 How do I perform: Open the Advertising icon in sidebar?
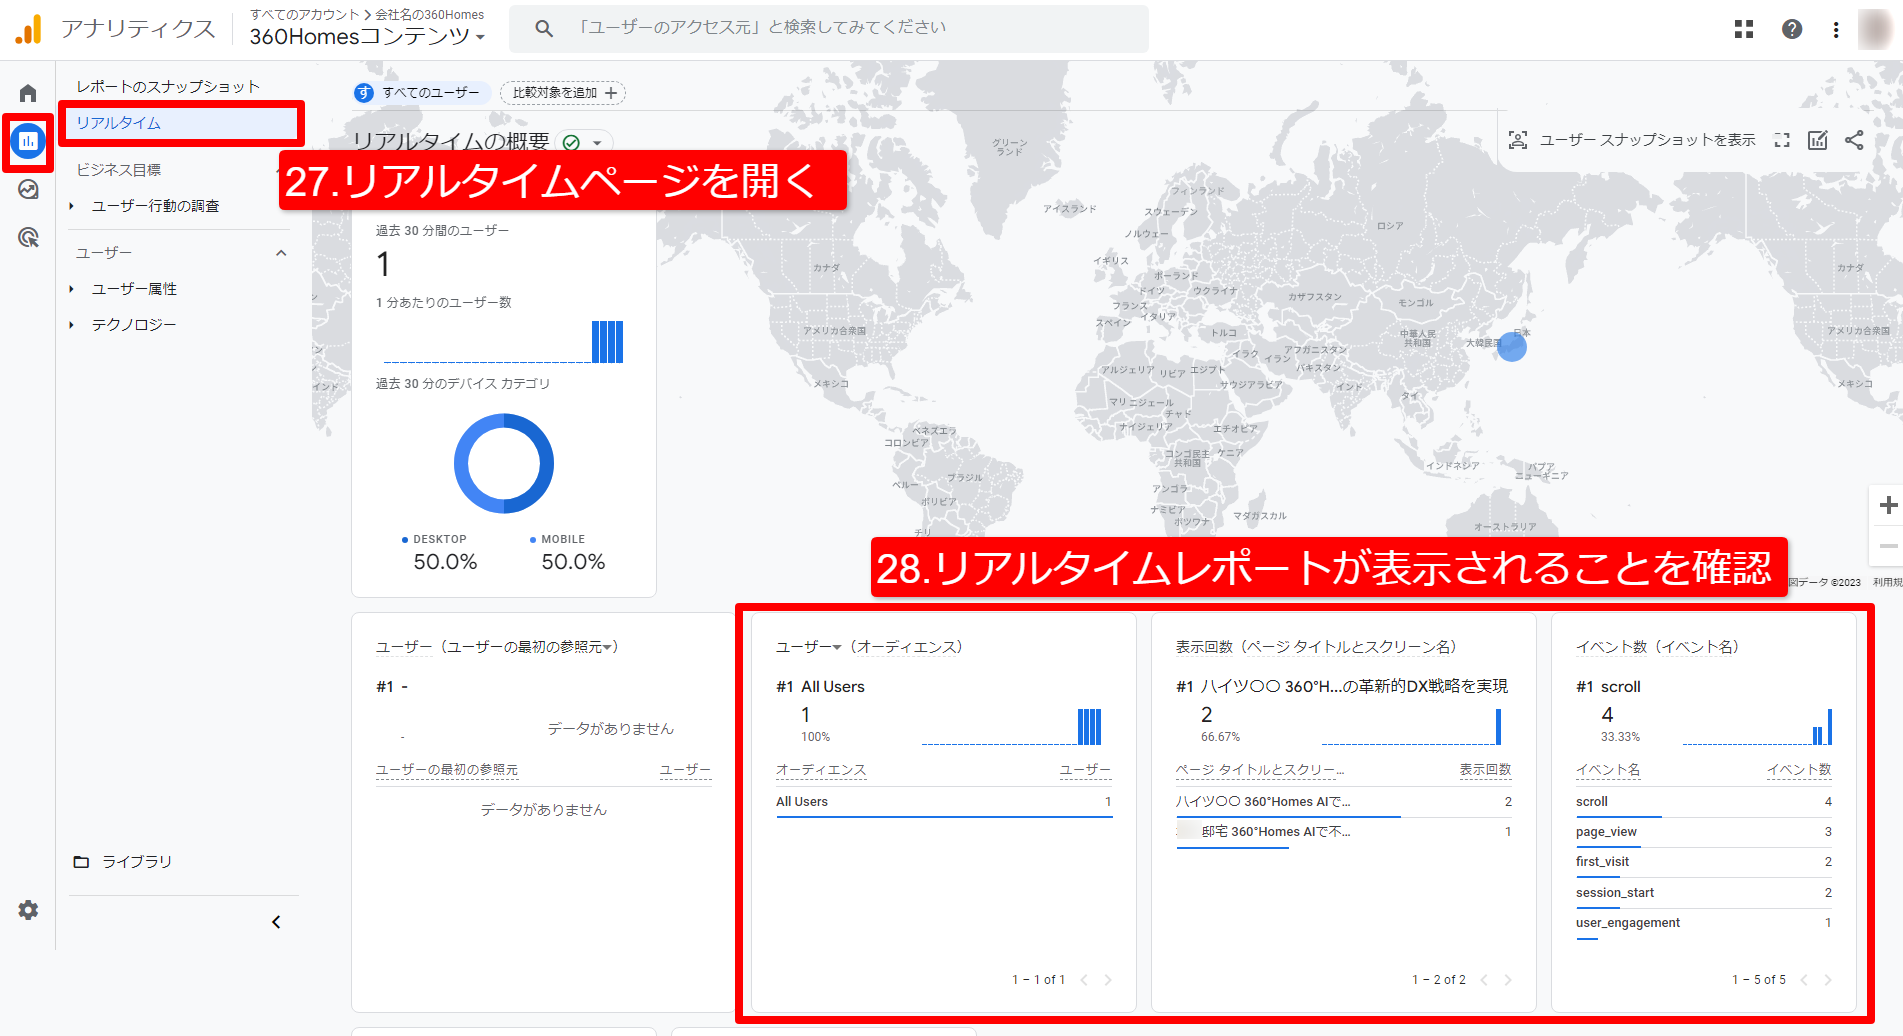pyautogui.click(x=28, y=237)
